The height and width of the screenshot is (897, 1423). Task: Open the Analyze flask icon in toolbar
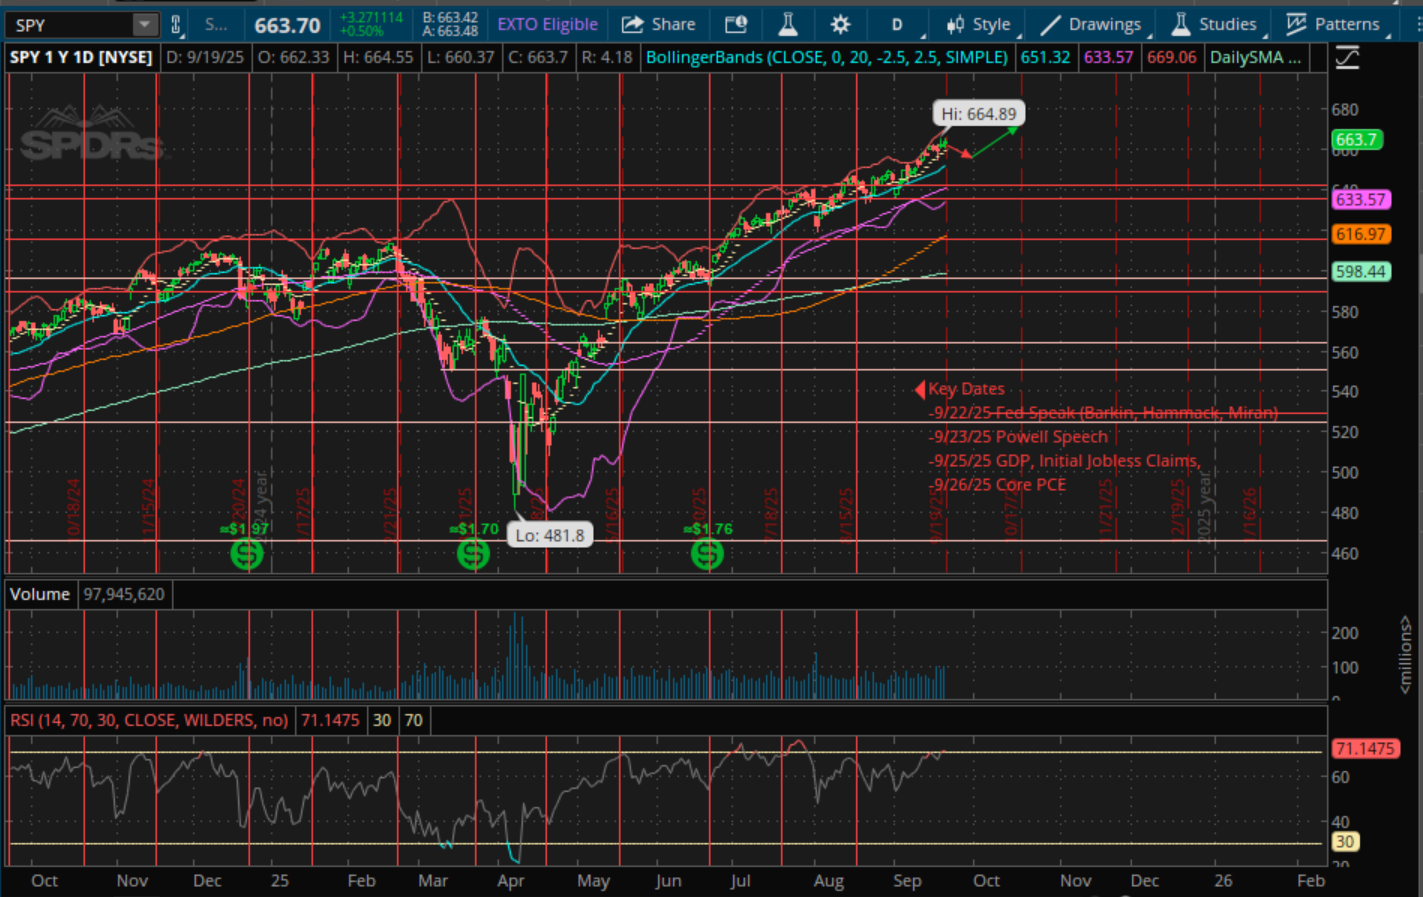[787, 24]
